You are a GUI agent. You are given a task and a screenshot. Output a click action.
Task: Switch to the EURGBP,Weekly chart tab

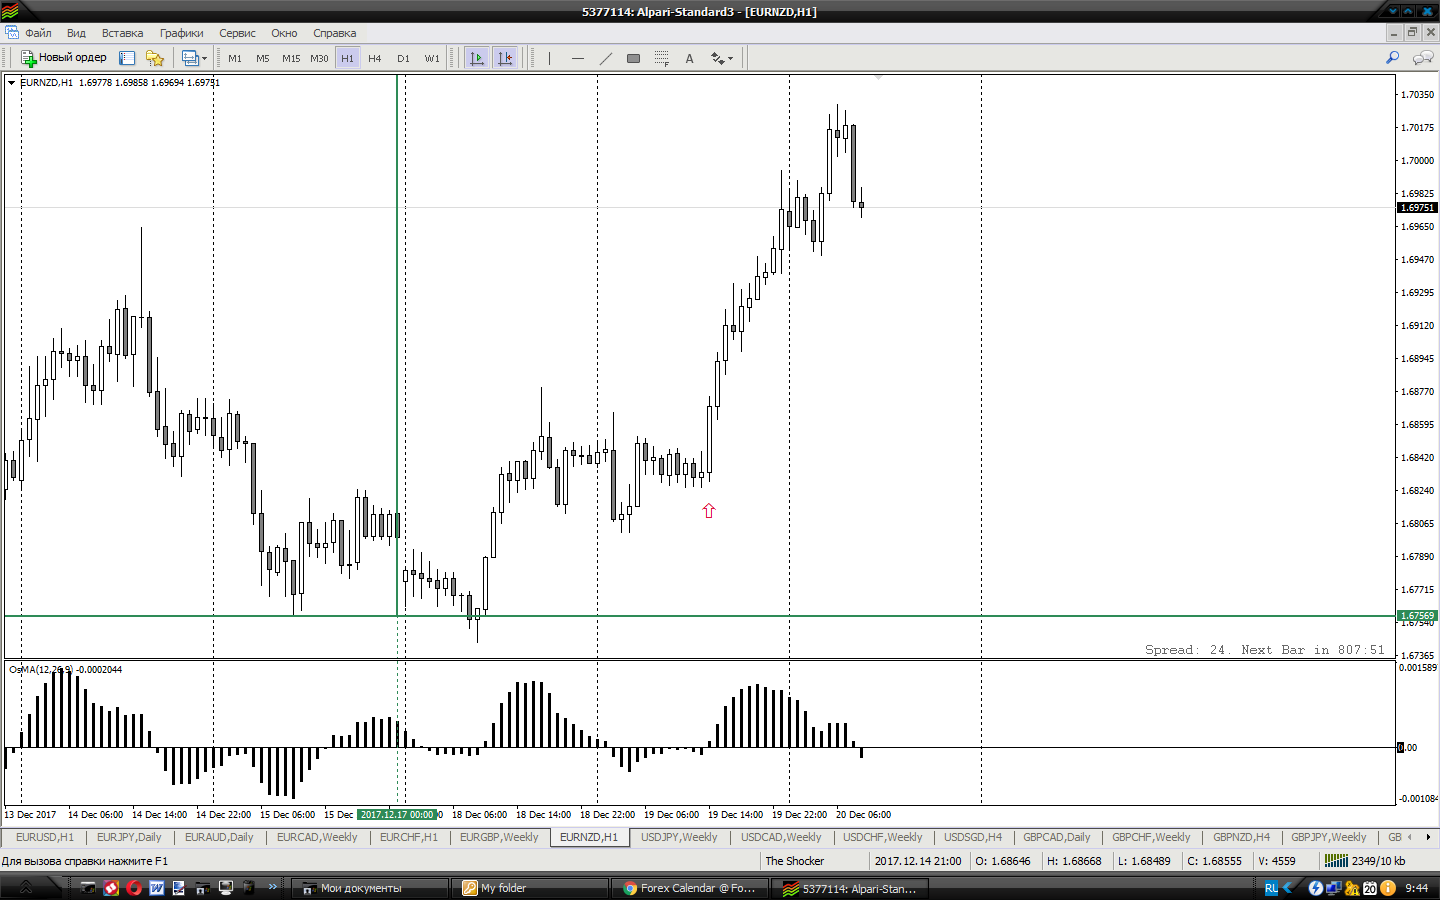[499, 837]
